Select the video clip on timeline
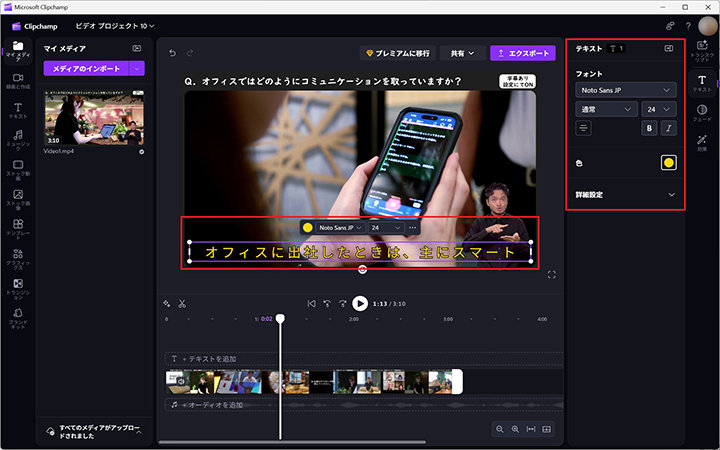Viewport: 720px width, 450px height. tap(314, 382)
